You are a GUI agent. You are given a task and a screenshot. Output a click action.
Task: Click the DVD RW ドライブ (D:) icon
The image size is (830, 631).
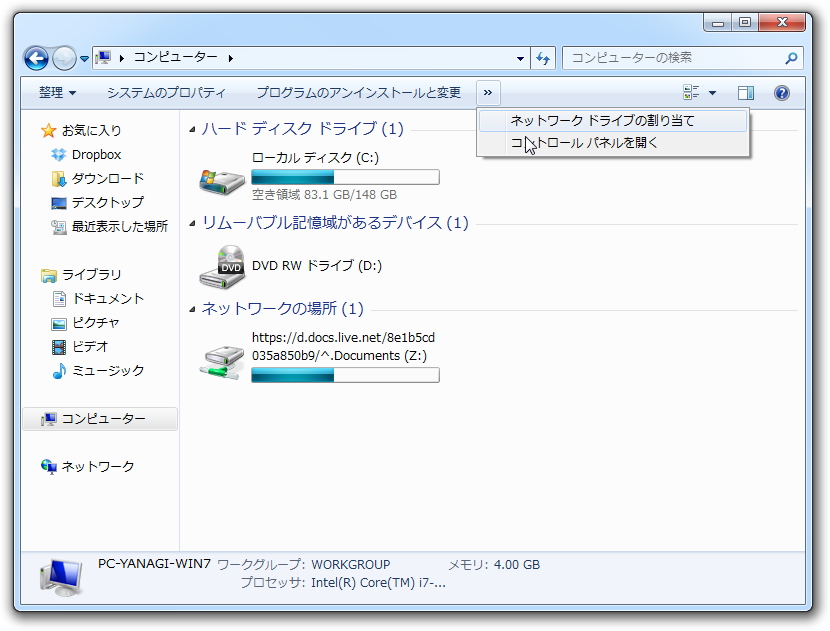(221, 266)
